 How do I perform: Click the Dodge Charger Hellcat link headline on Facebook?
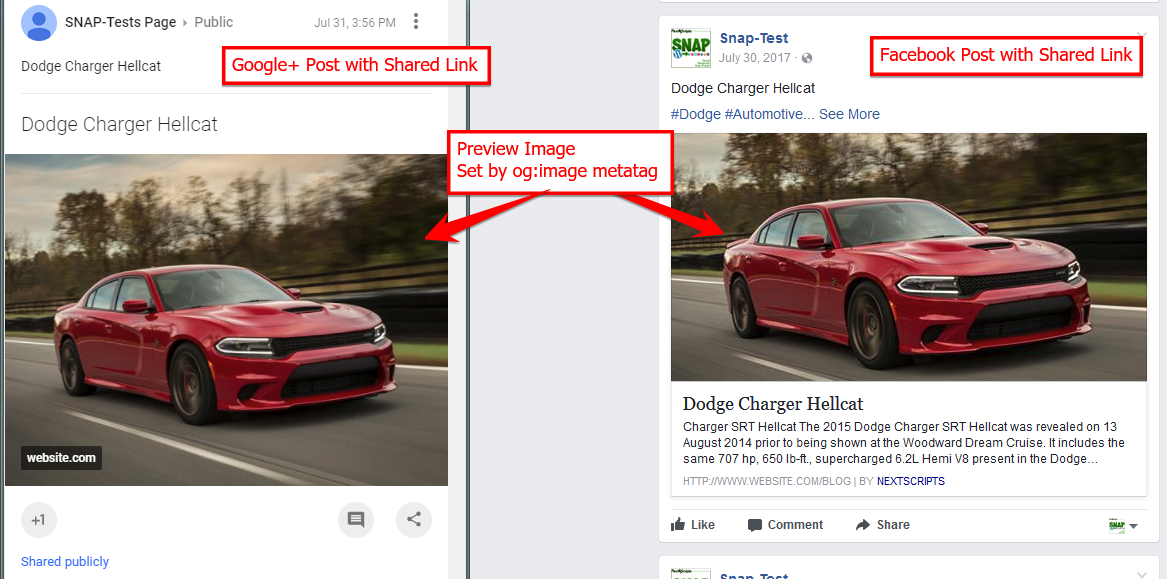[773, 404]
